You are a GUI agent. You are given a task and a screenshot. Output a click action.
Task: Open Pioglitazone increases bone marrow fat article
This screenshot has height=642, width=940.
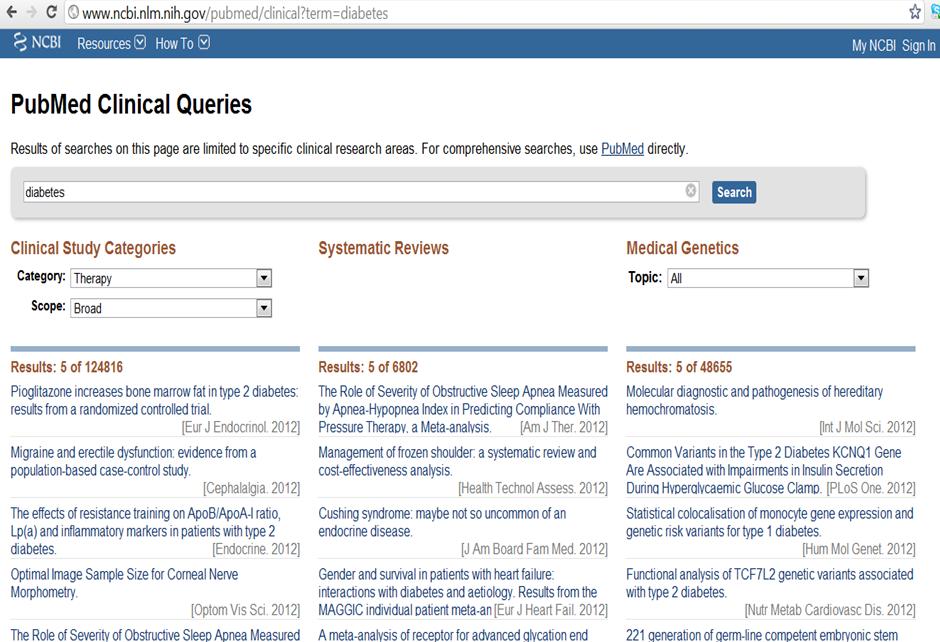point(154,400)
